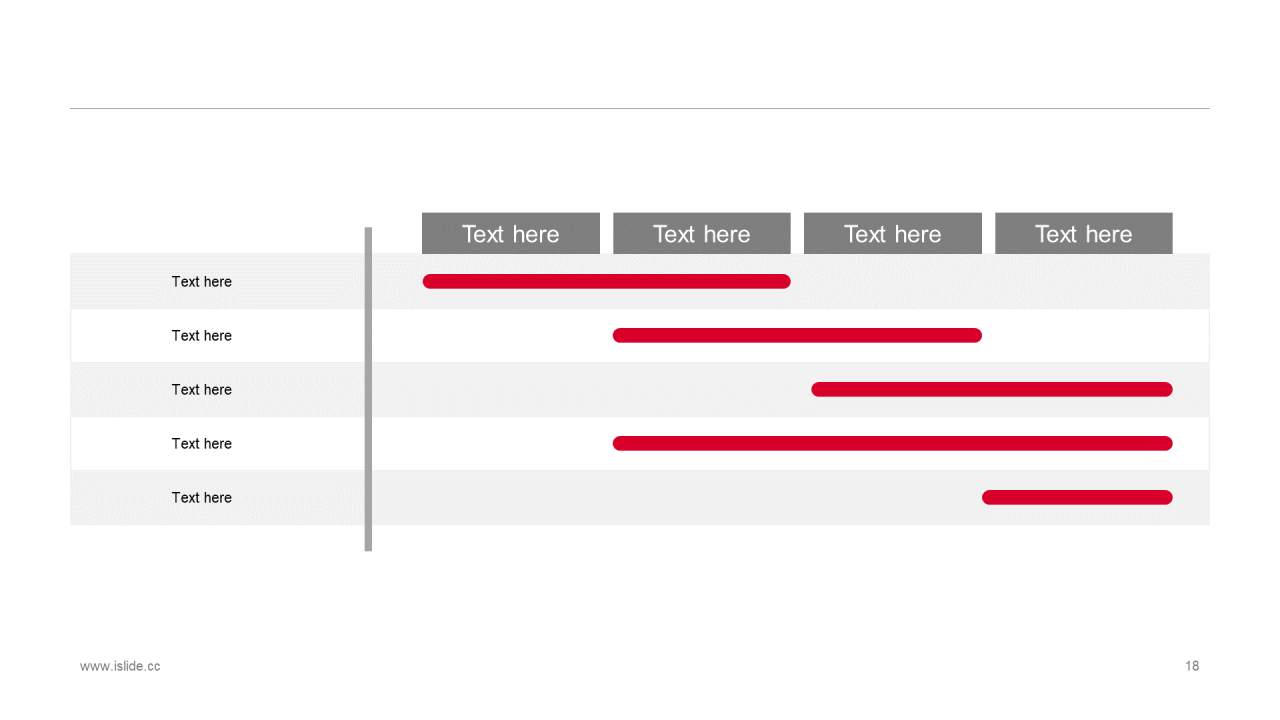Viewport: 1280px width, 720px height.
Task: Click the slide number 18 in the footer
Action: (x=1192, y=666)
